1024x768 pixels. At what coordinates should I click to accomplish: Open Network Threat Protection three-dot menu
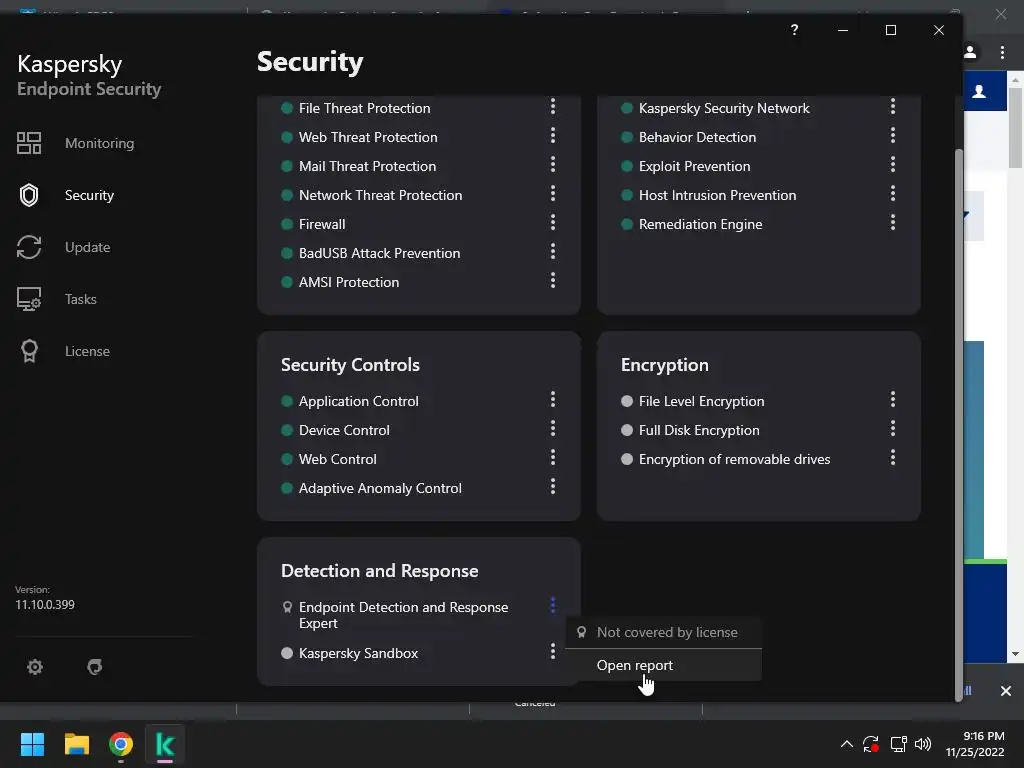(x=552, y=193)
